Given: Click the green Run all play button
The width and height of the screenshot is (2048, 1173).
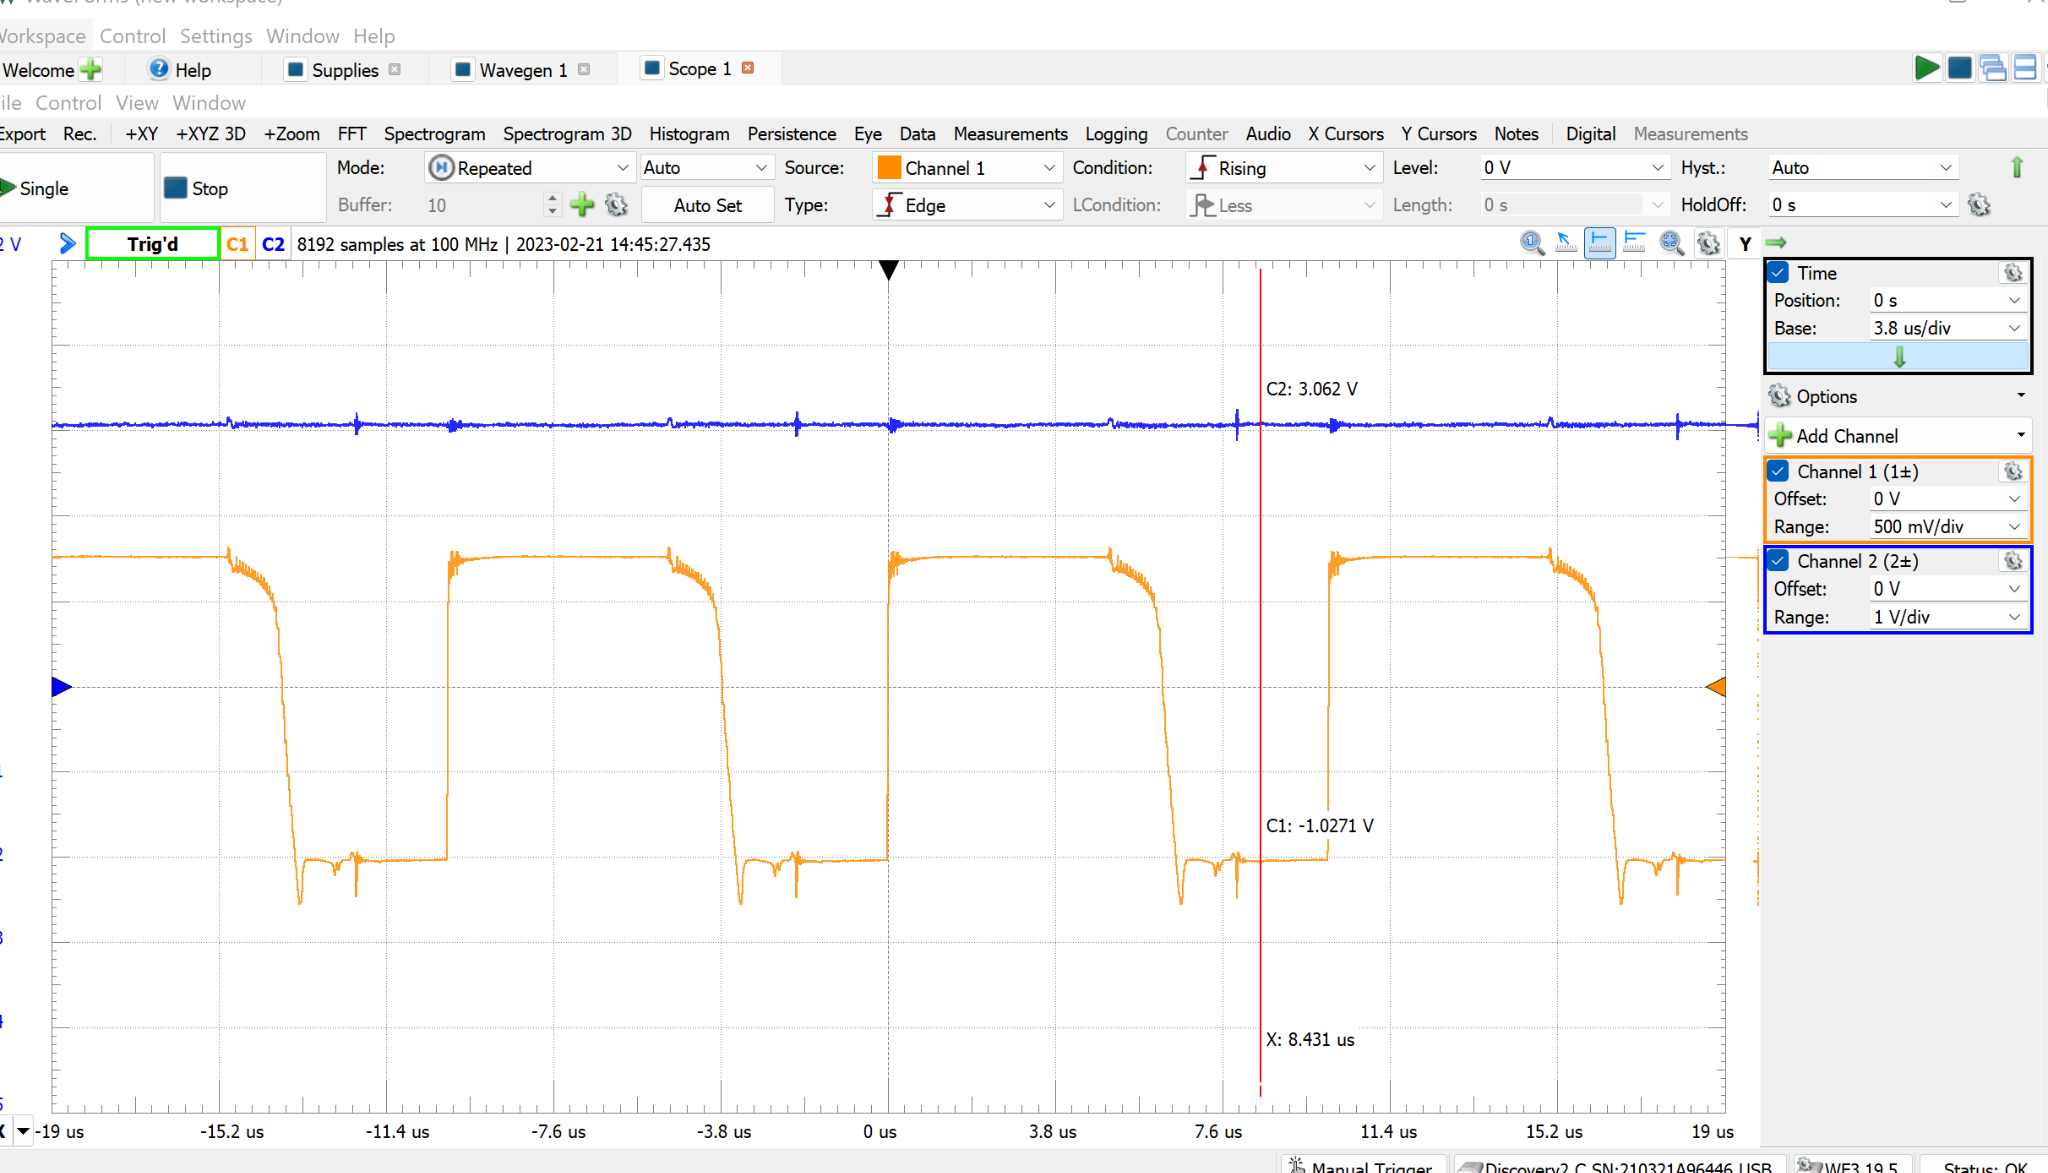Looking at the screenshot, I should click(1927, 68).
